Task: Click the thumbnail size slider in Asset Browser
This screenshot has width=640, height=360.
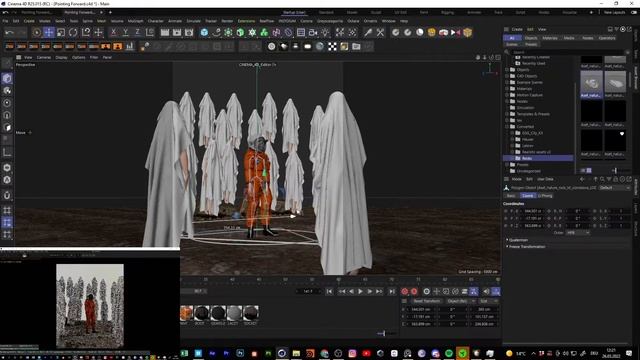Action: (616, 171)
